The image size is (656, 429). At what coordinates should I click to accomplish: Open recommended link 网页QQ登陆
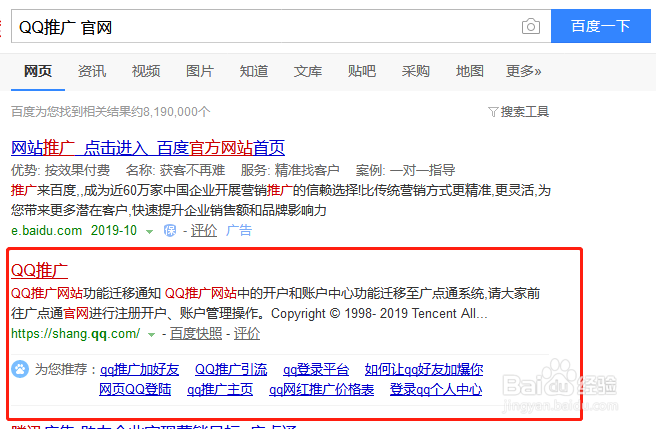135,390
